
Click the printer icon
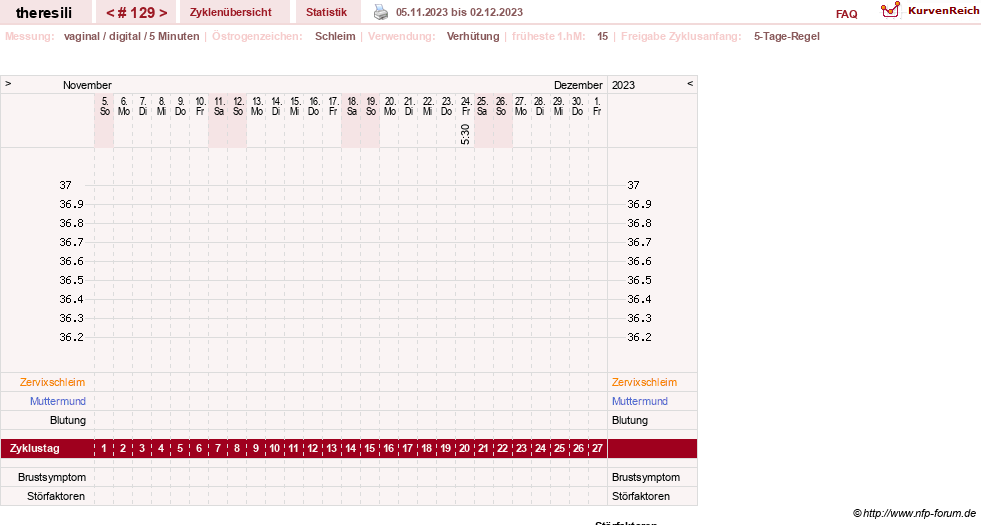[x=380, y=12]
